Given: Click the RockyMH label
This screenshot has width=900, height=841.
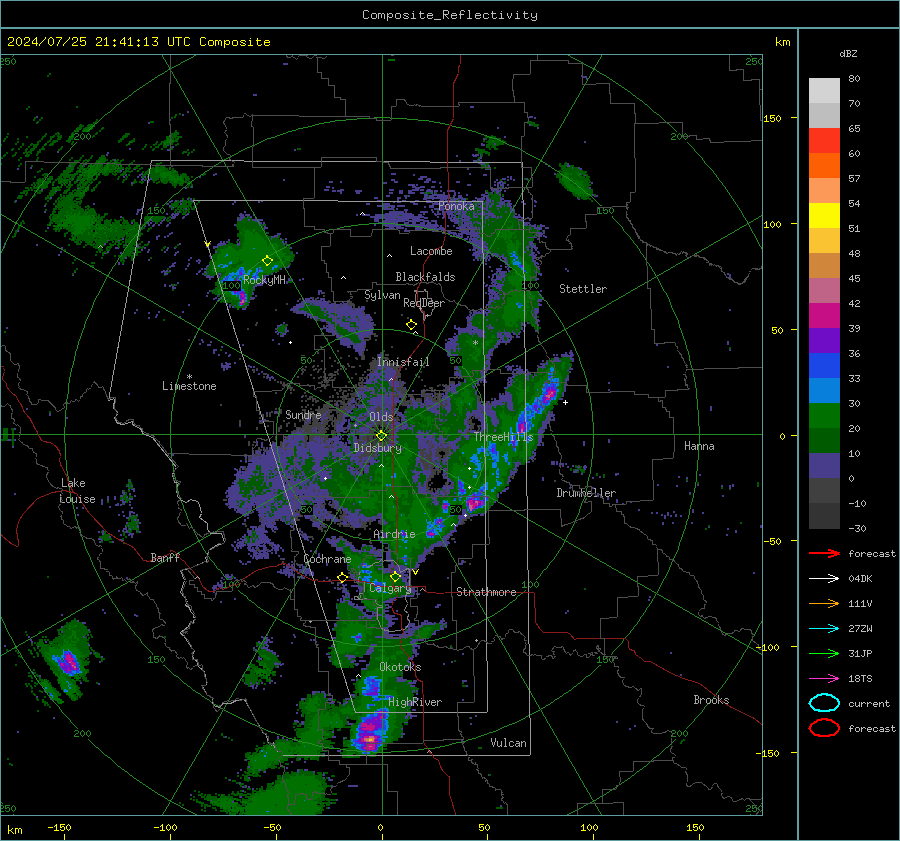Looking at the screenshot, I should tap(264, 280).
